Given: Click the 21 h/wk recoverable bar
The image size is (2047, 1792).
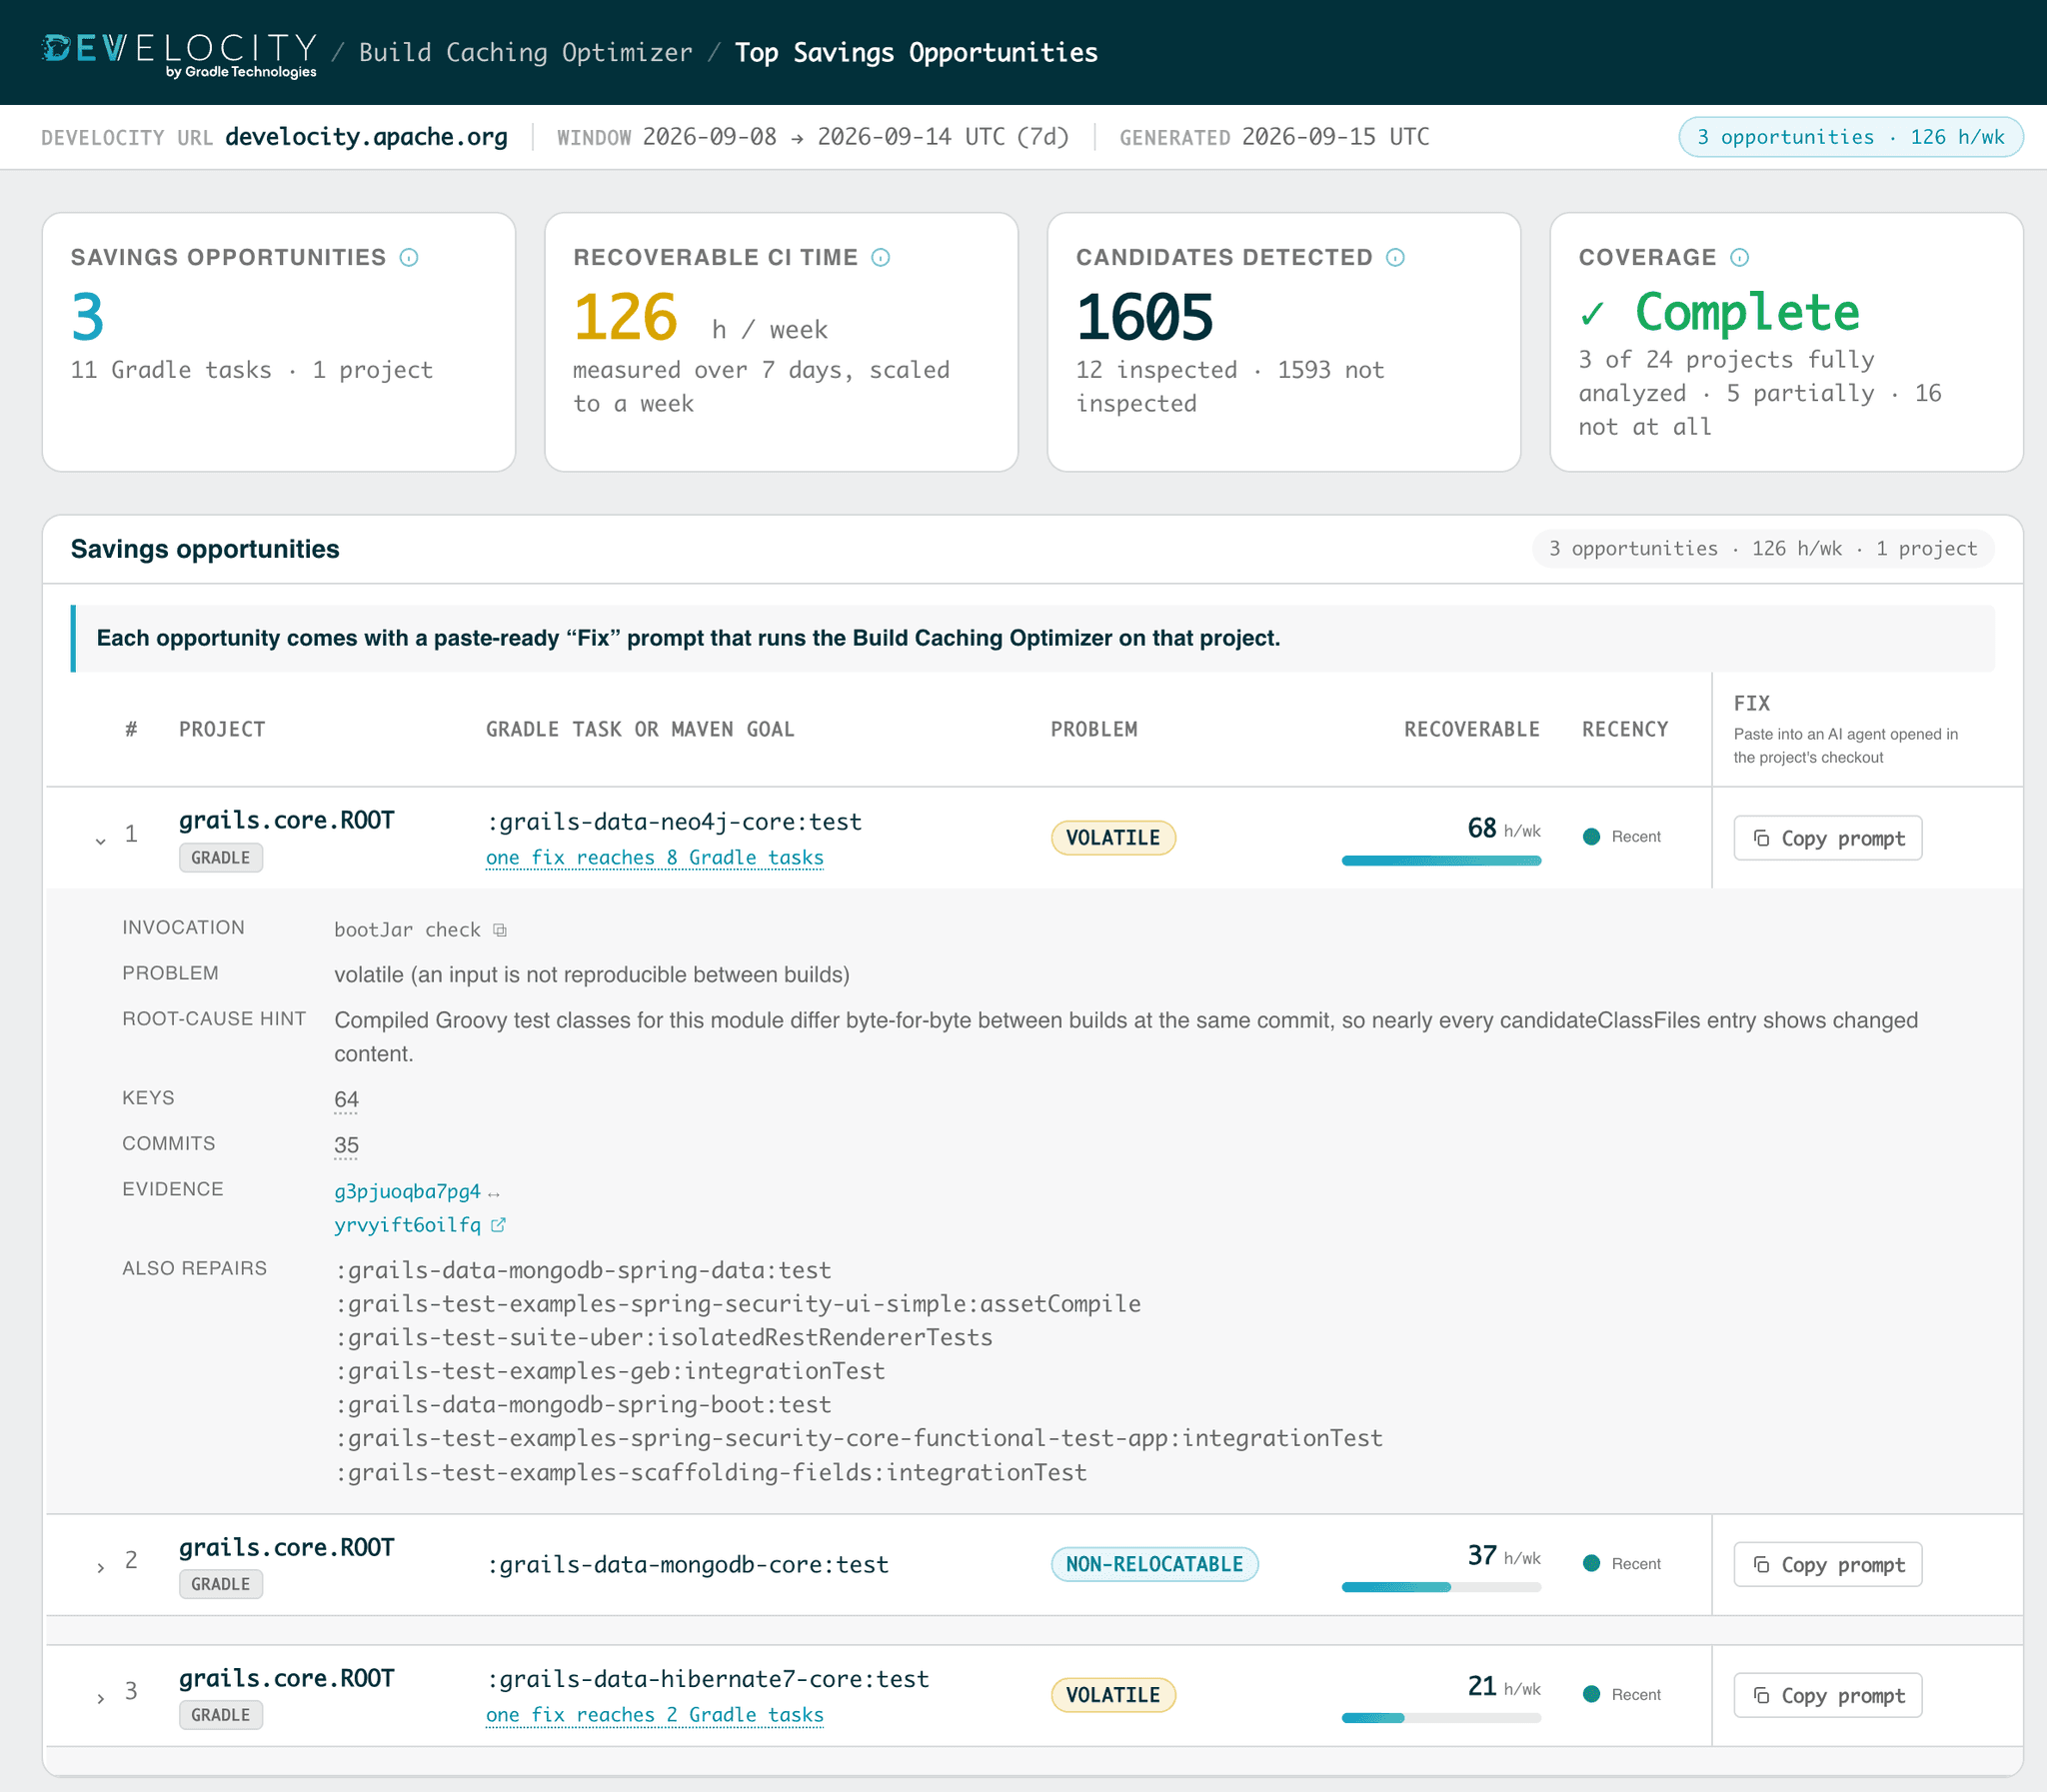Looking at the screenshot, I should pos(1441,1718).
